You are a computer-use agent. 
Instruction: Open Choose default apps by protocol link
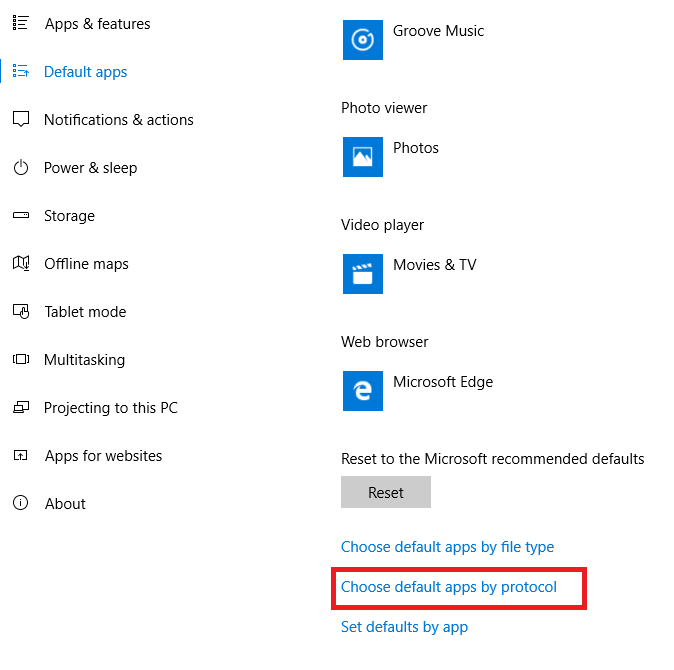pyautogui.click(x=449, y=587)
